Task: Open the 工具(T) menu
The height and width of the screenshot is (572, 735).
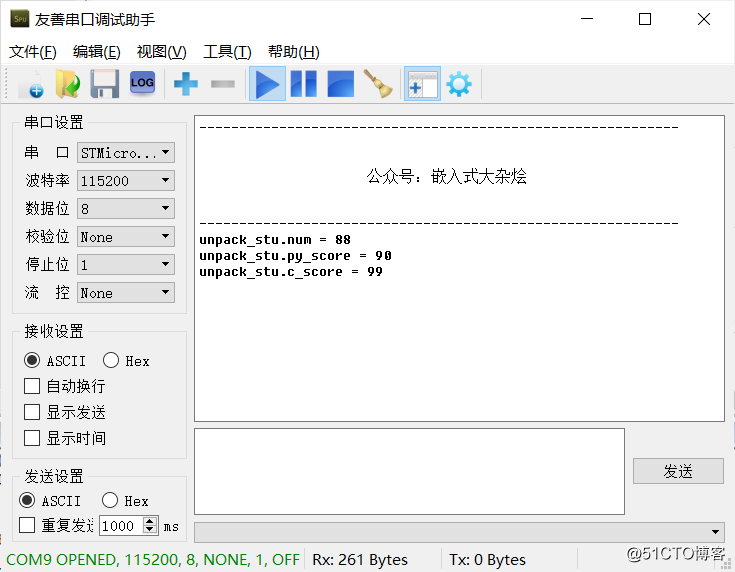Action: [227, 52]
